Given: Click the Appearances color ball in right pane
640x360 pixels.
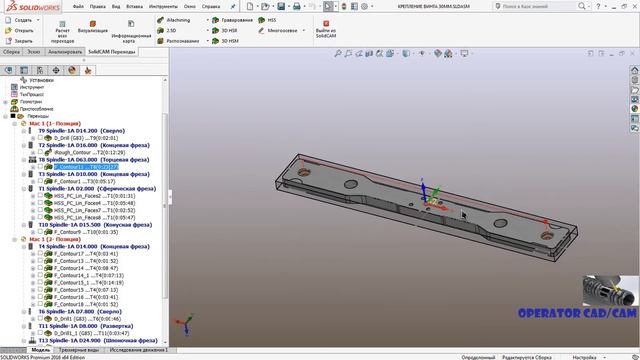Looking at the screenshot, I should click(x=634, y=109).
